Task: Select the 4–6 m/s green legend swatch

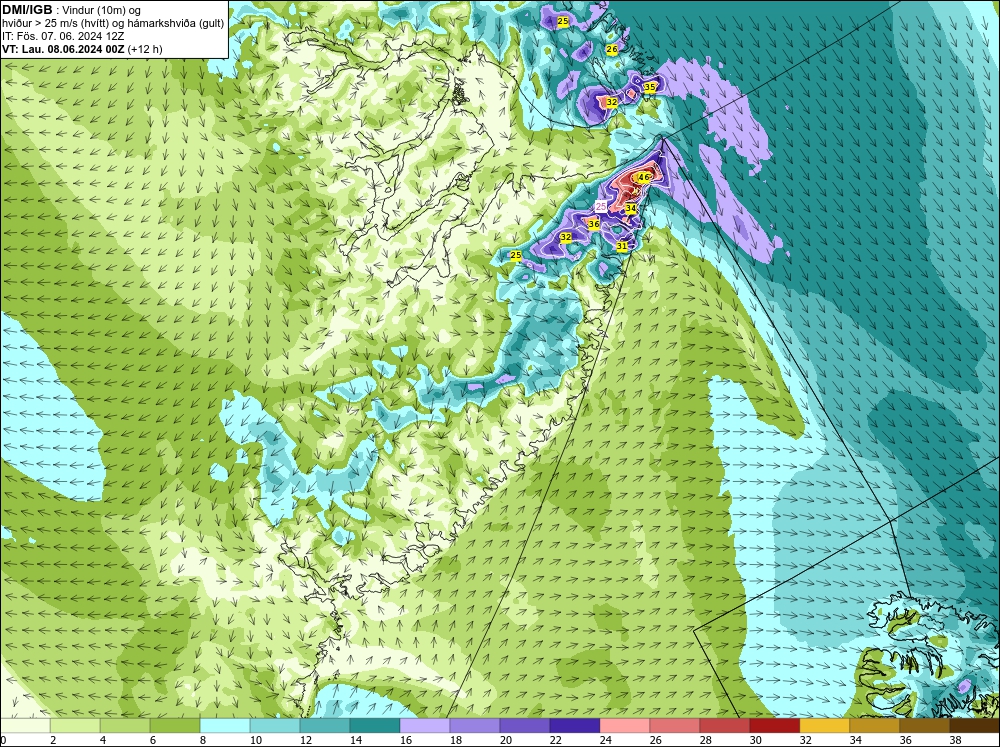Action: [125, 725]
